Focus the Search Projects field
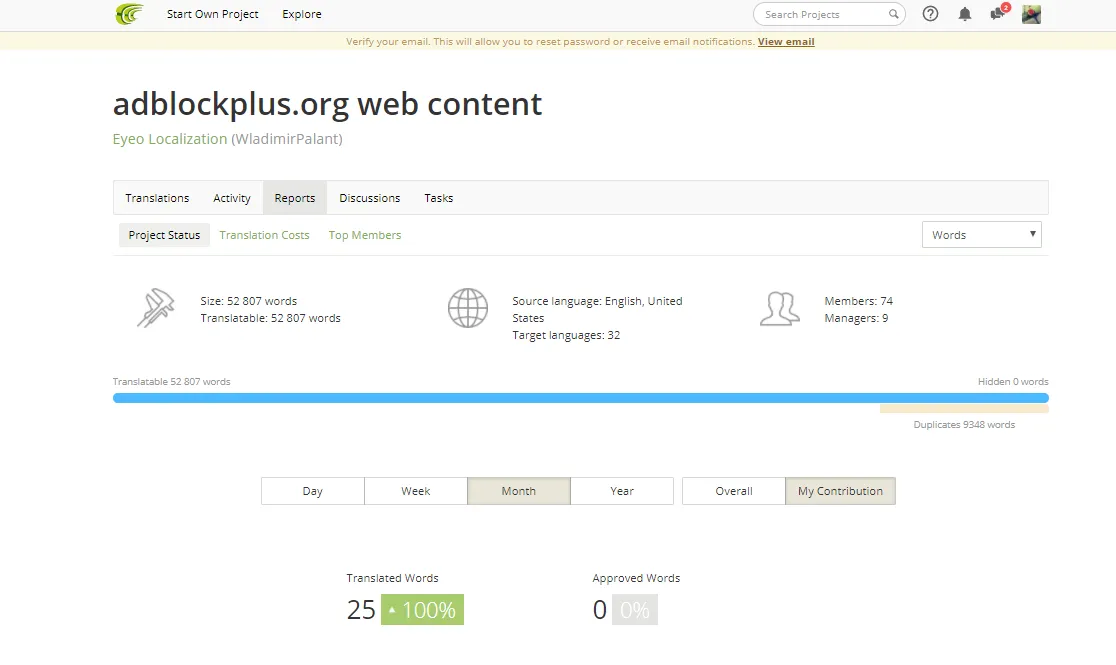1116x665 pixels. pos(829,14)
